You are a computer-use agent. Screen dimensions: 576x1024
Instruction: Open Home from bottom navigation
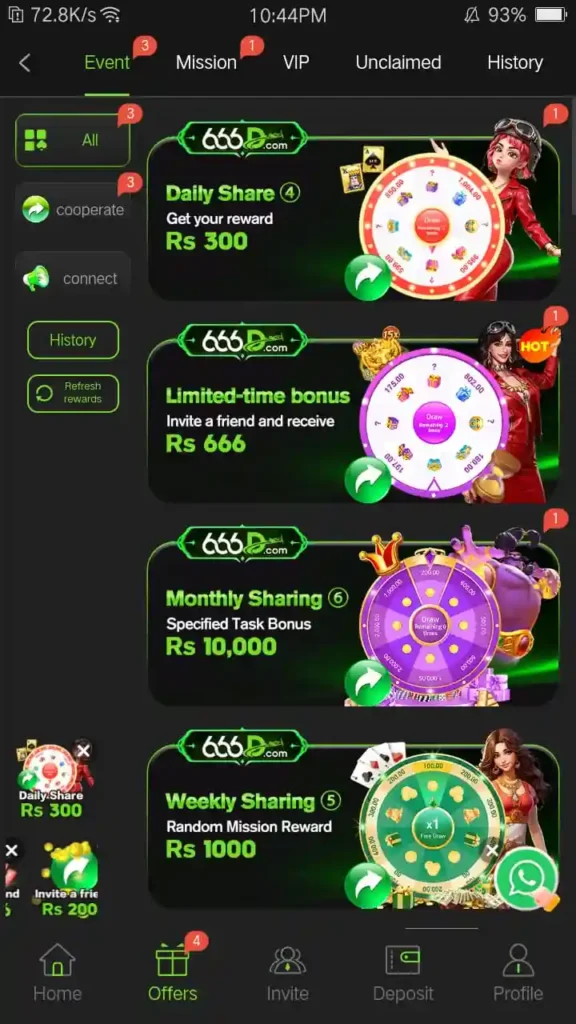57,972
